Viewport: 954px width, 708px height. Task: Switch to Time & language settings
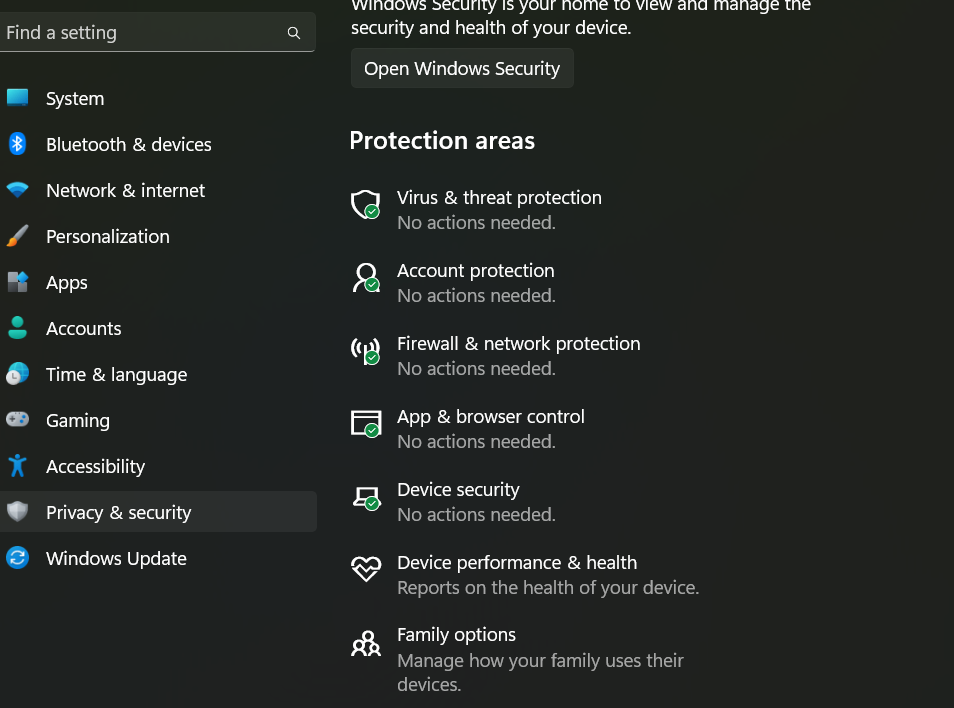point(116,374)
